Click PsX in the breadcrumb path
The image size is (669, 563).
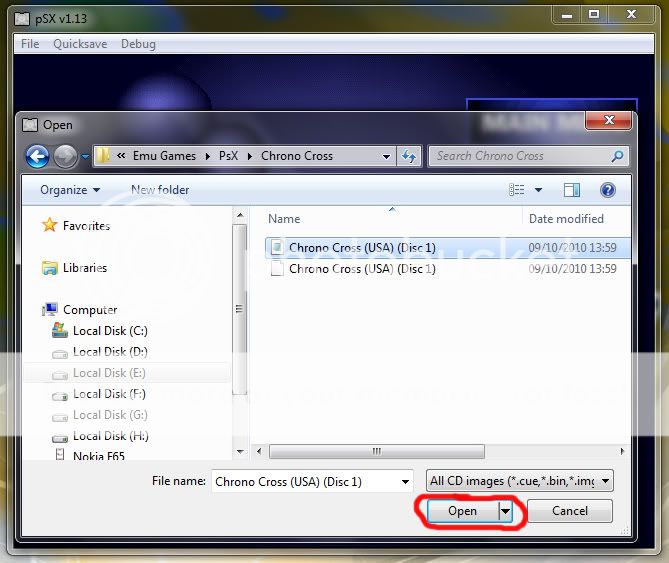click(228, 156)
